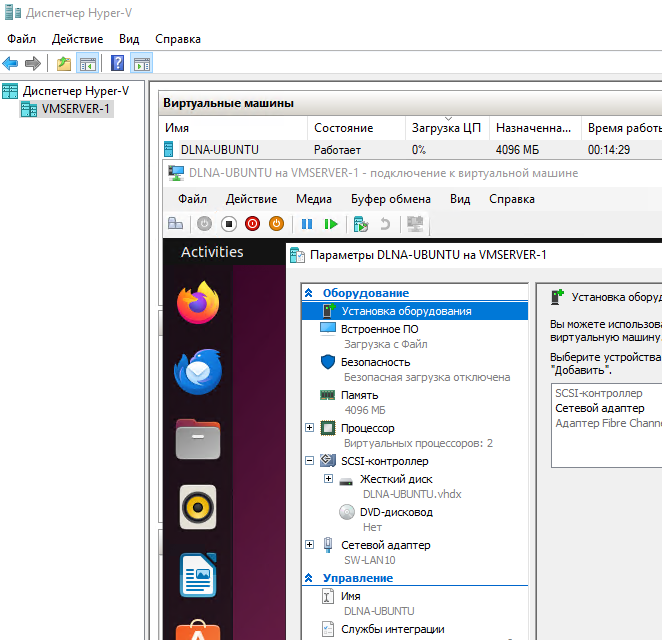The height and width of the screenshot is (640, 662).
Task: Sort by Состояние column header
Action: pyautogui.click(x=356, y=128)
